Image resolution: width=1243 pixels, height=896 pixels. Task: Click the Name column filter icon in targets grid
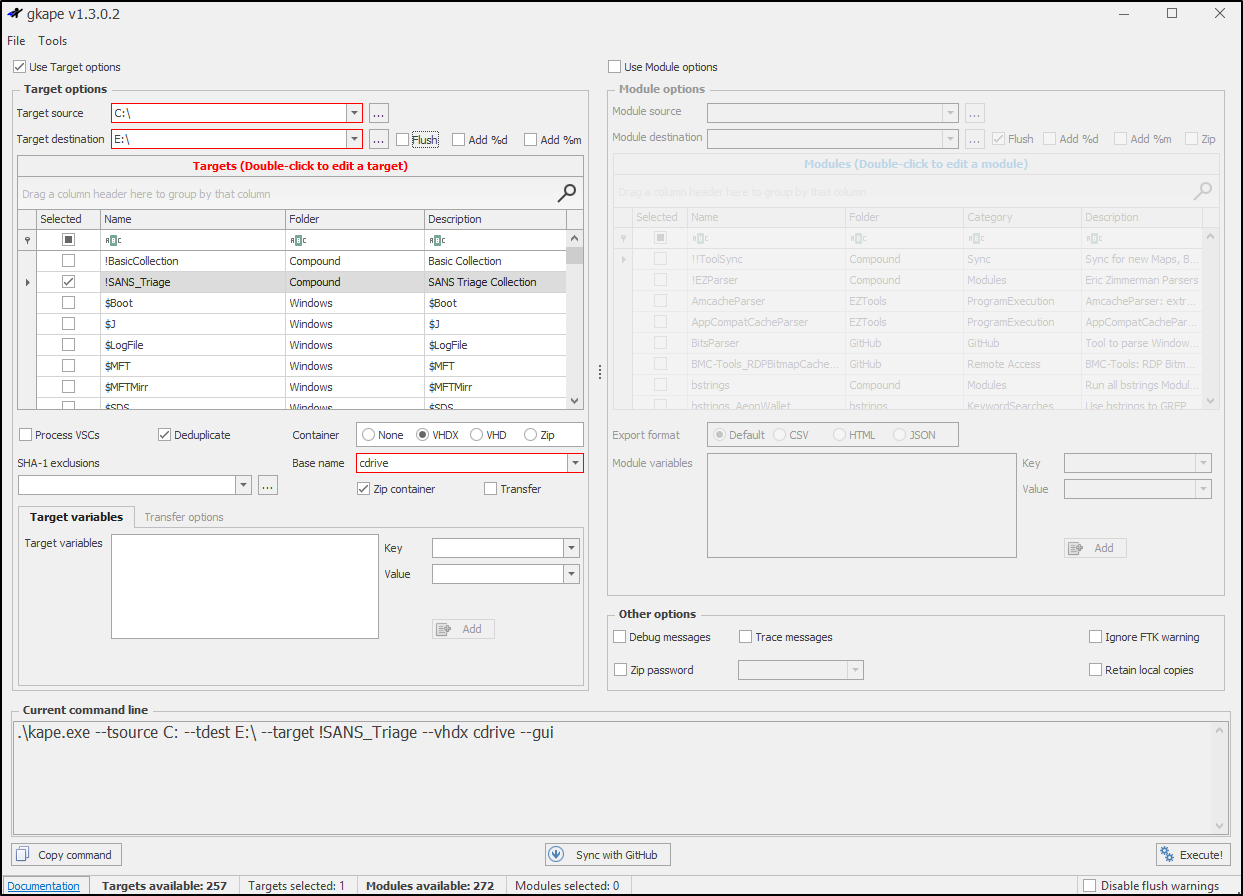(113, 240)
